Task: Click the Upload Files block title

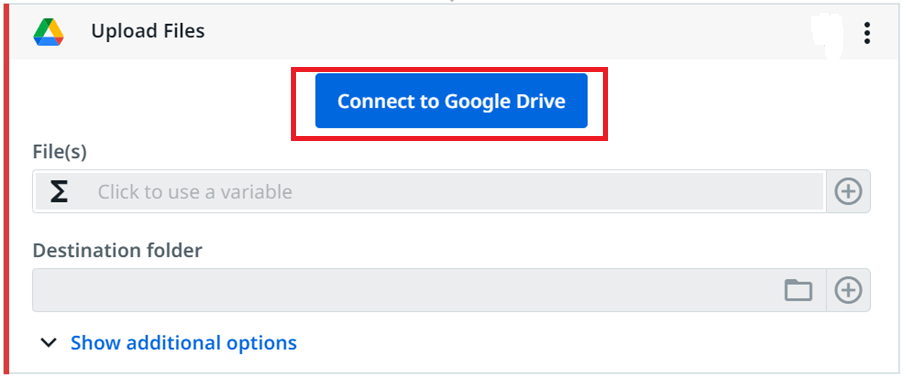Action: [x=148, y=31]
